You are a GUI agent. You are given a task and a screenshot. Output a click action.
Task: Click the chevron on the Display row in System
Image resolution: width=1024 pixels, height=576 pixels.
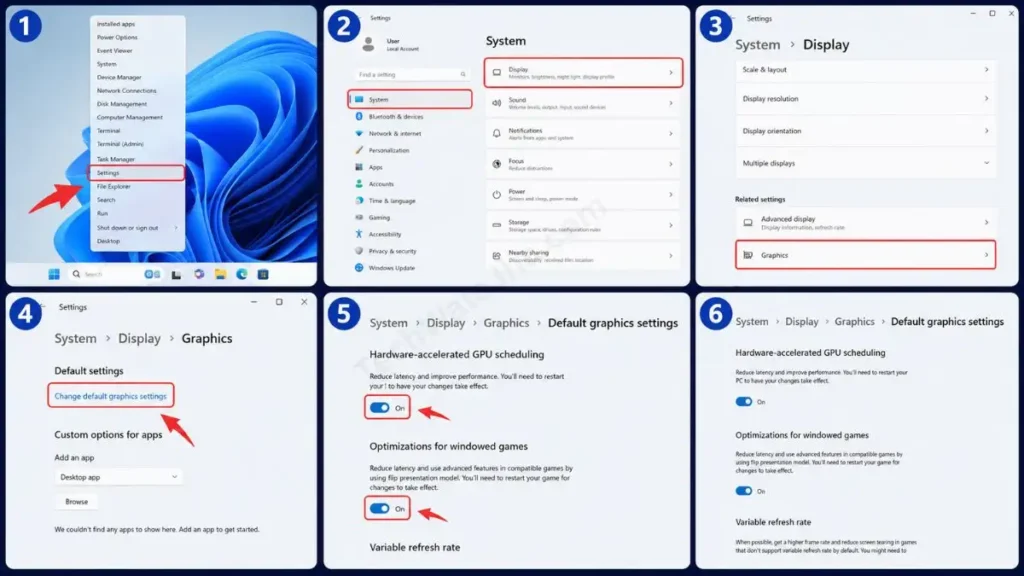[671, 72]
